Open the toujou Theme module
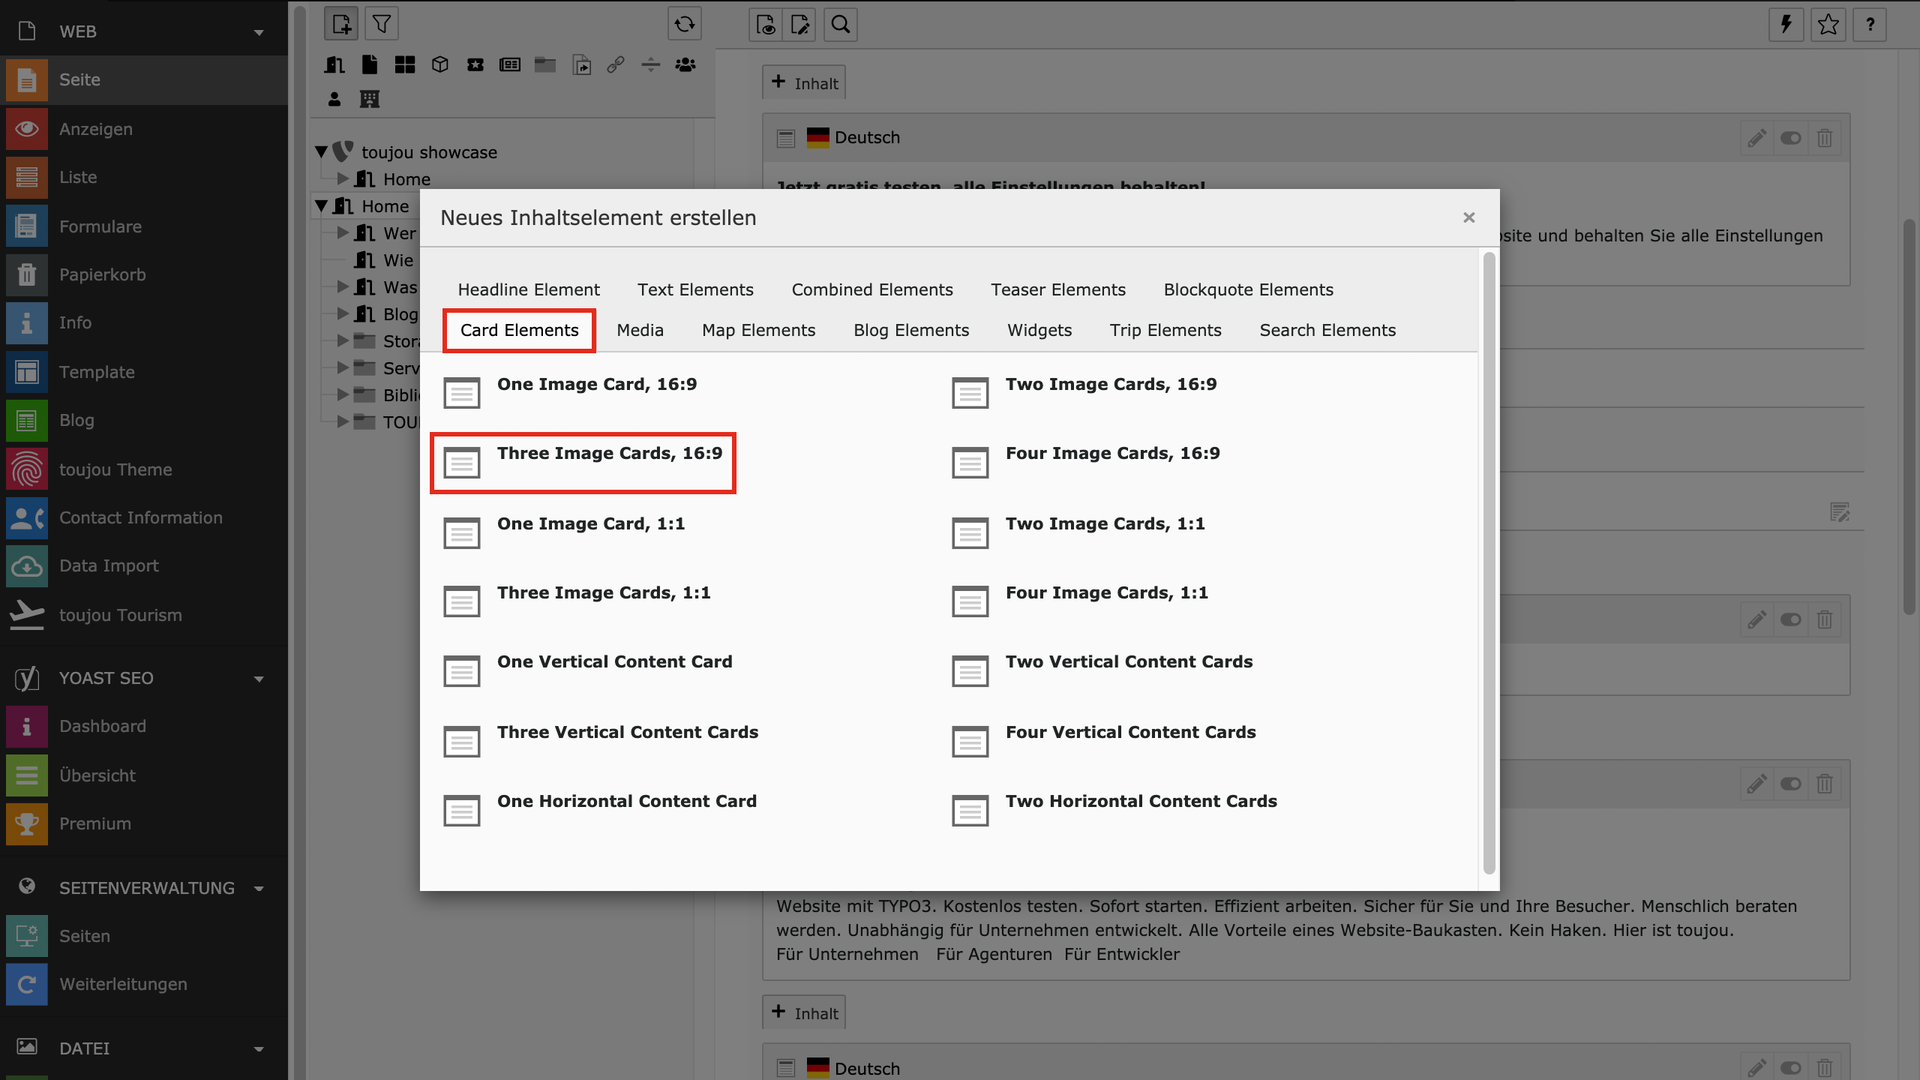The height and width of the screenshot is (1080, 1920). [x=115, y=469]
